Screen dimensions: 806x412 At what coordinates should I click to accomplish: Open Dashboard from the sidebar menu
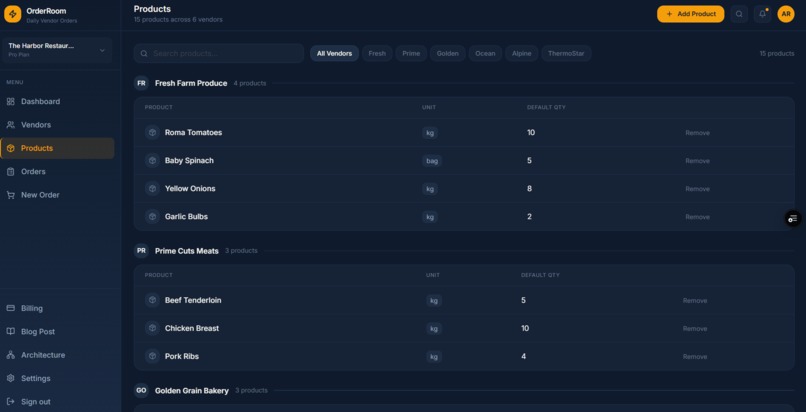point(57,102)
